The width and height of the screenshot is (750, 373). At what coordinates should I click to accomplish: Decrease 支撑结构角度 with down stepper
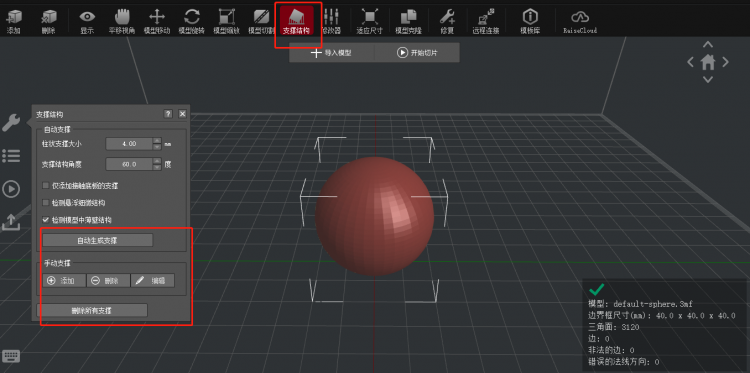point(157,167)
